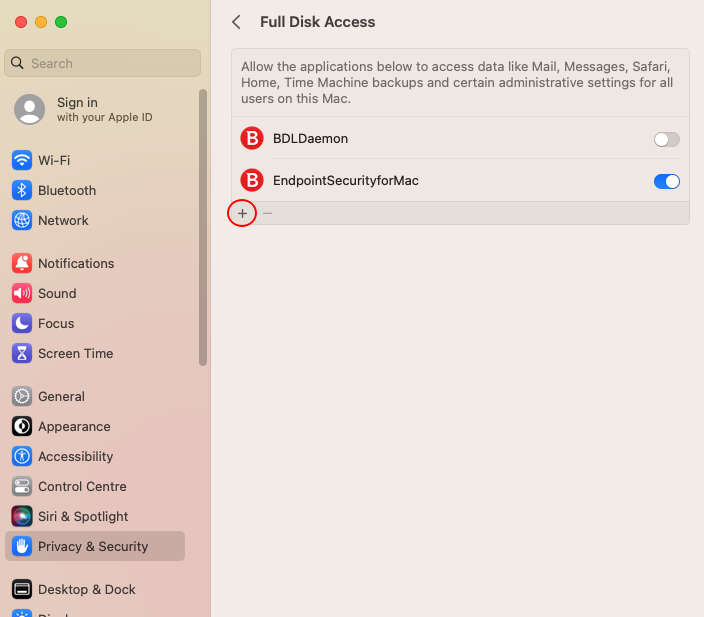Select Privacy & Security in sidebar

click(x=94, y=546)
